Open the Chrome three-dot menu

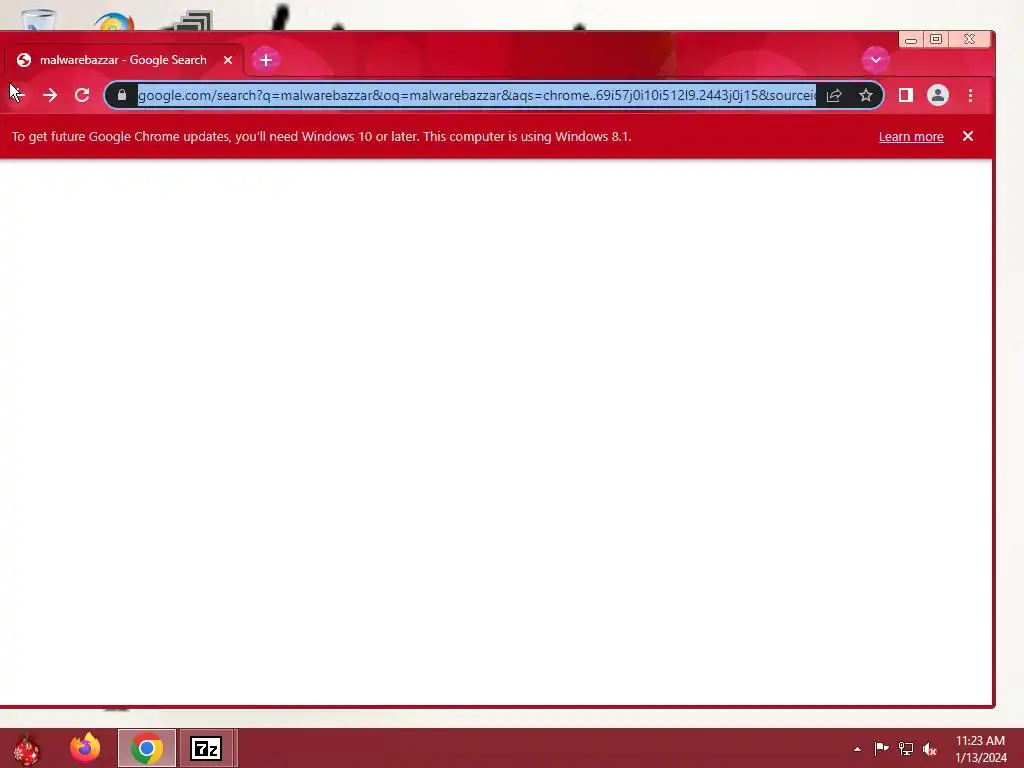tap(970, 95)
